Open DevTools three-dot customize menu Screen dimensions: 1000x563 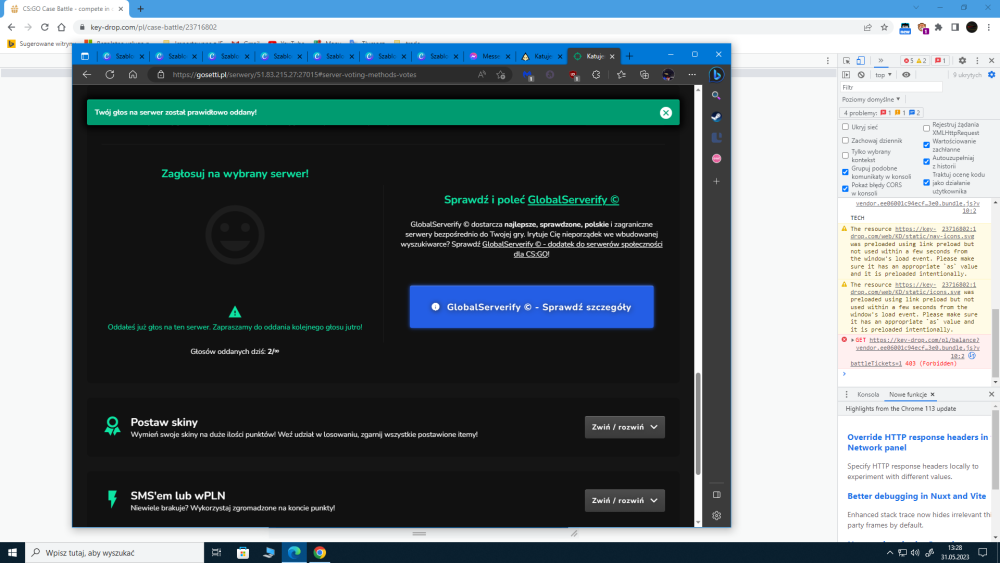tap(977, 61)
